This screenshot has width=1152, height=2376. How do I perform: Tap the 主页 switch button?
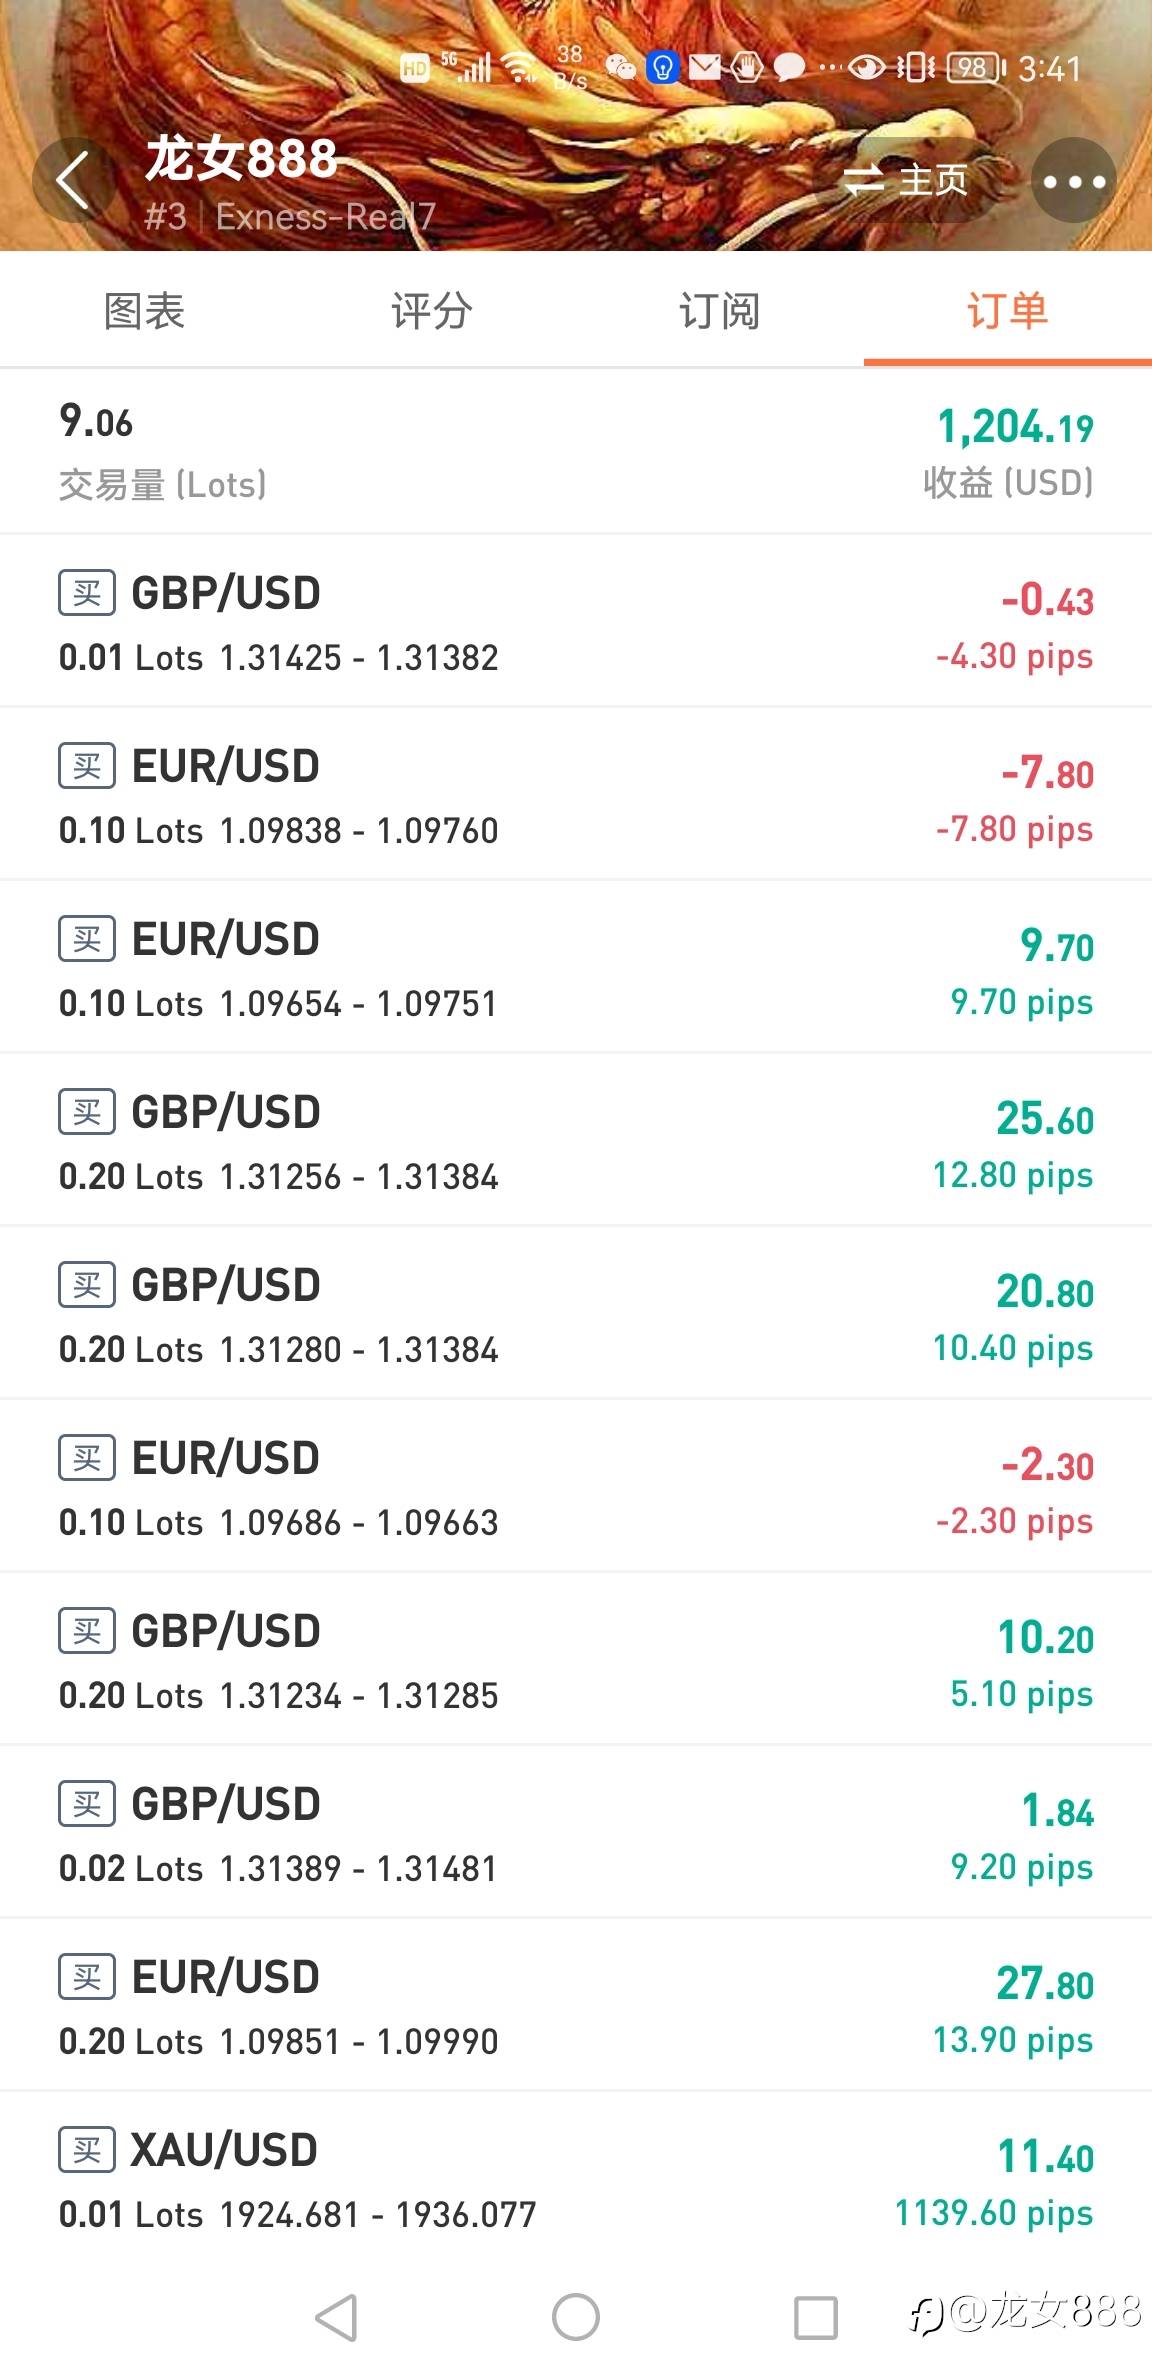click(x=907, y=181)
